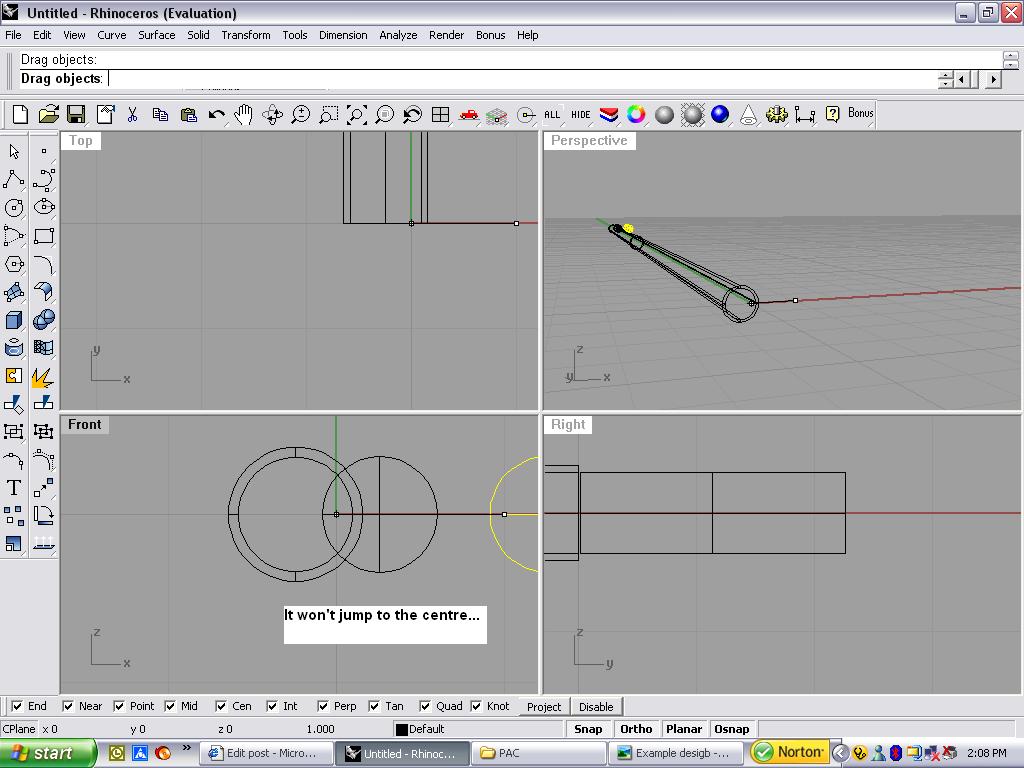Open the Front viewport title menu
The image size is (1024, 768).
(84, 425)
